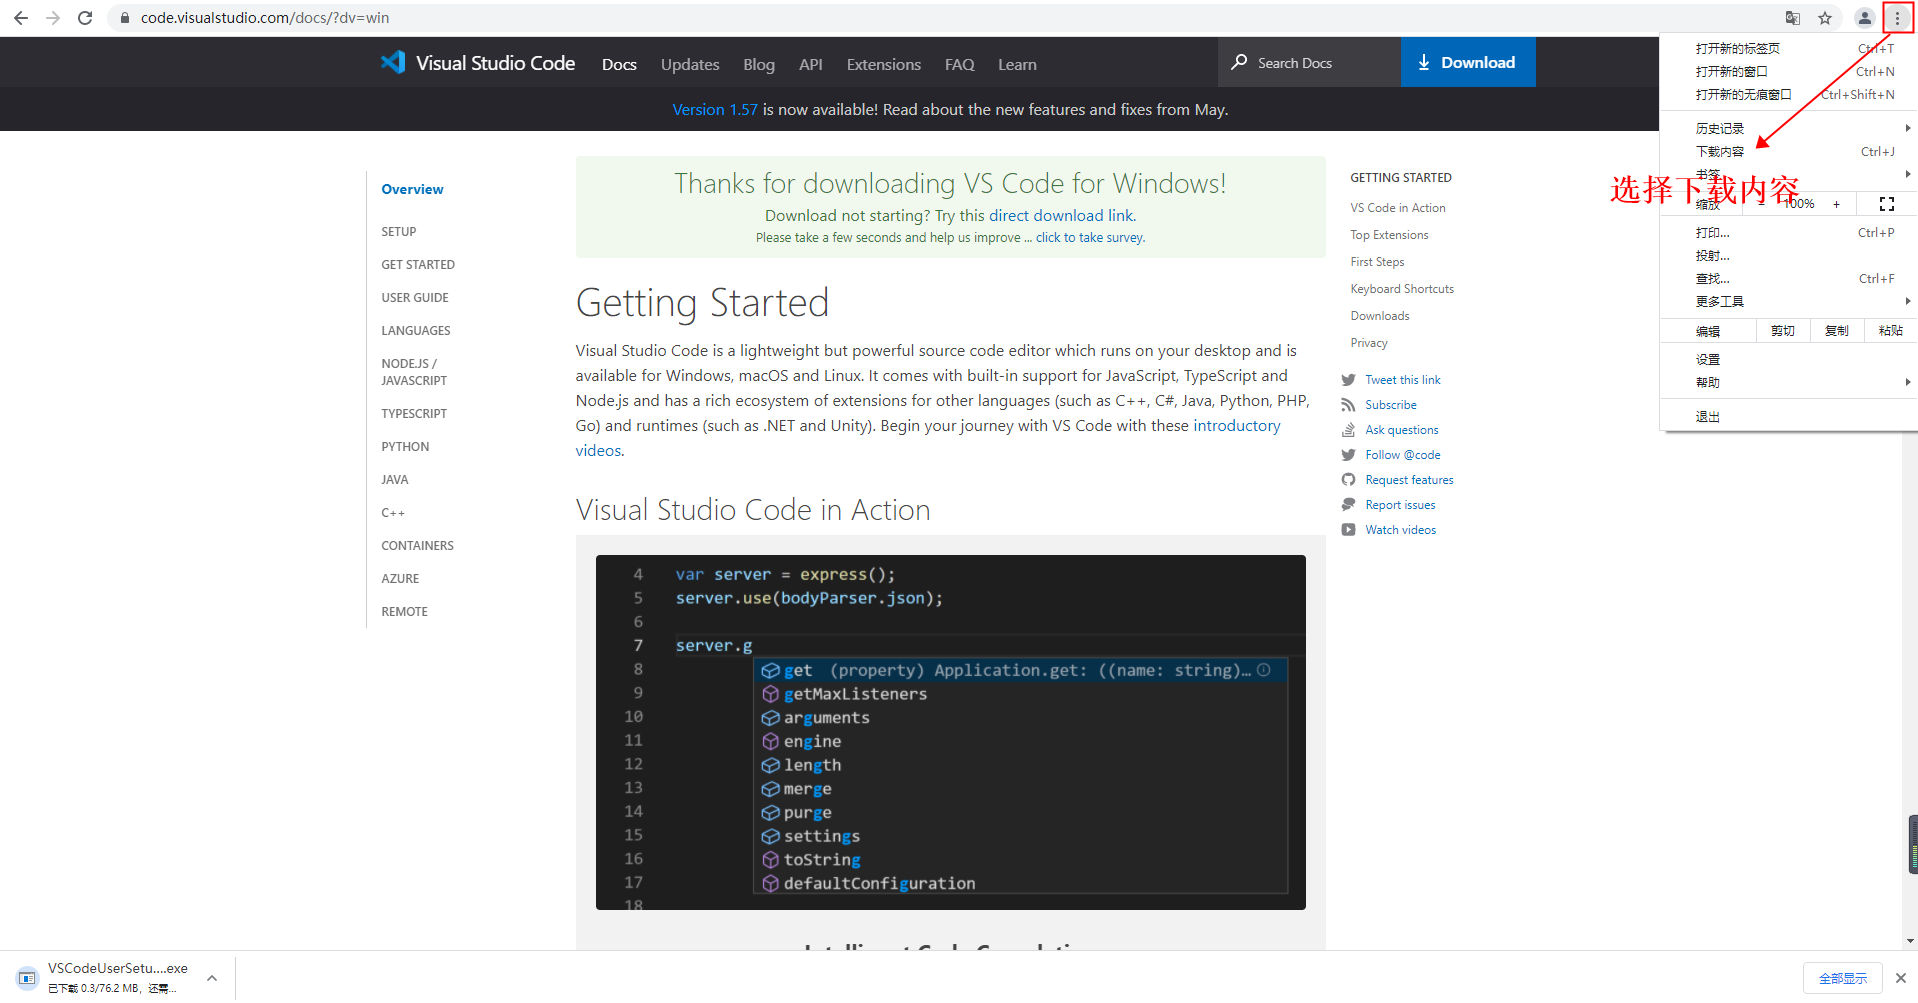
Task: Select 查找... menu item
Action: tap(1788, 278)
